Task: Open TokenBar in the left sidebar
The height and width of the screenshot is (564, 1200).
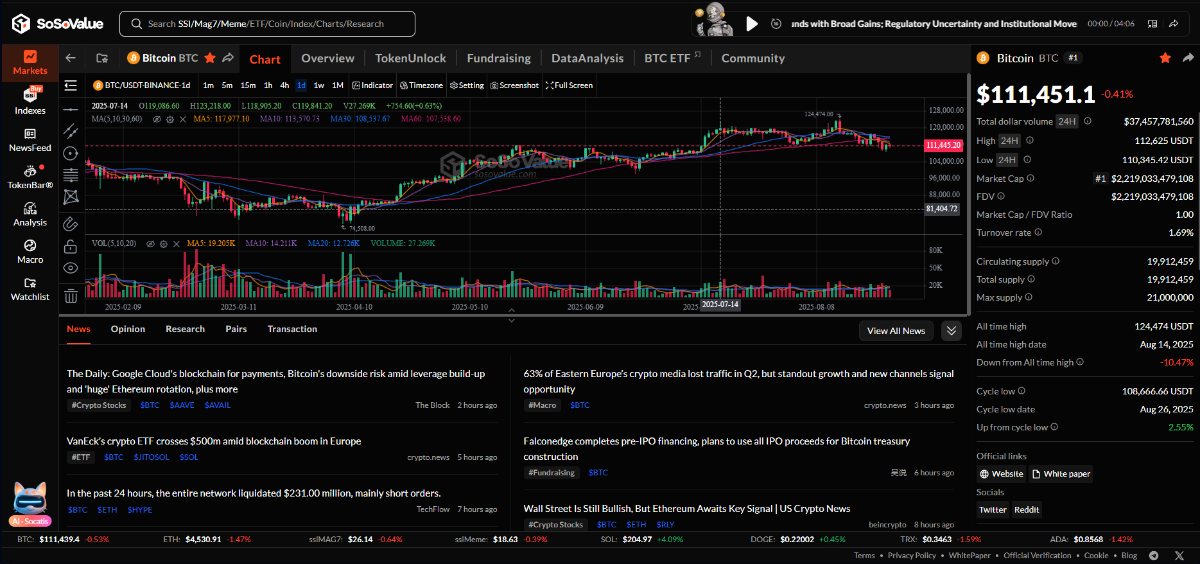Action: (30, 177)
